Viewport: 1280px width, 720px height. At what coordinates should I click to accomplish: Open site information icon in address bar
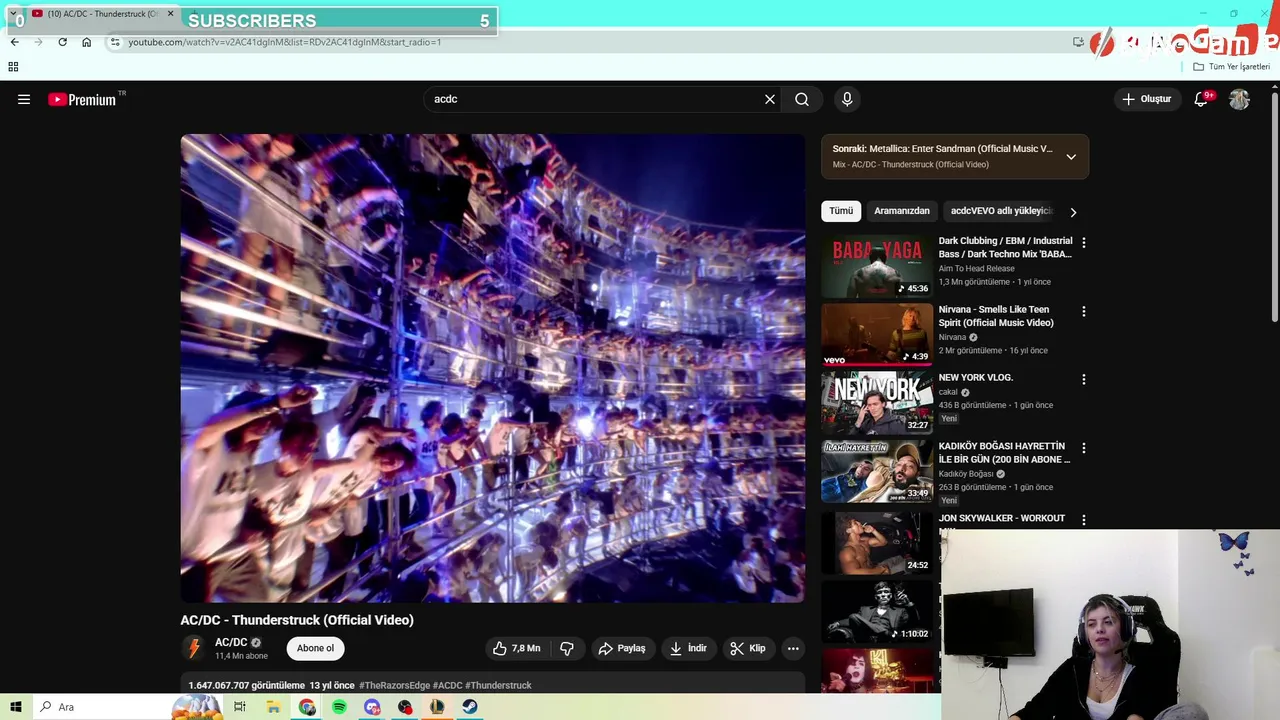click(x=115, y=42)
